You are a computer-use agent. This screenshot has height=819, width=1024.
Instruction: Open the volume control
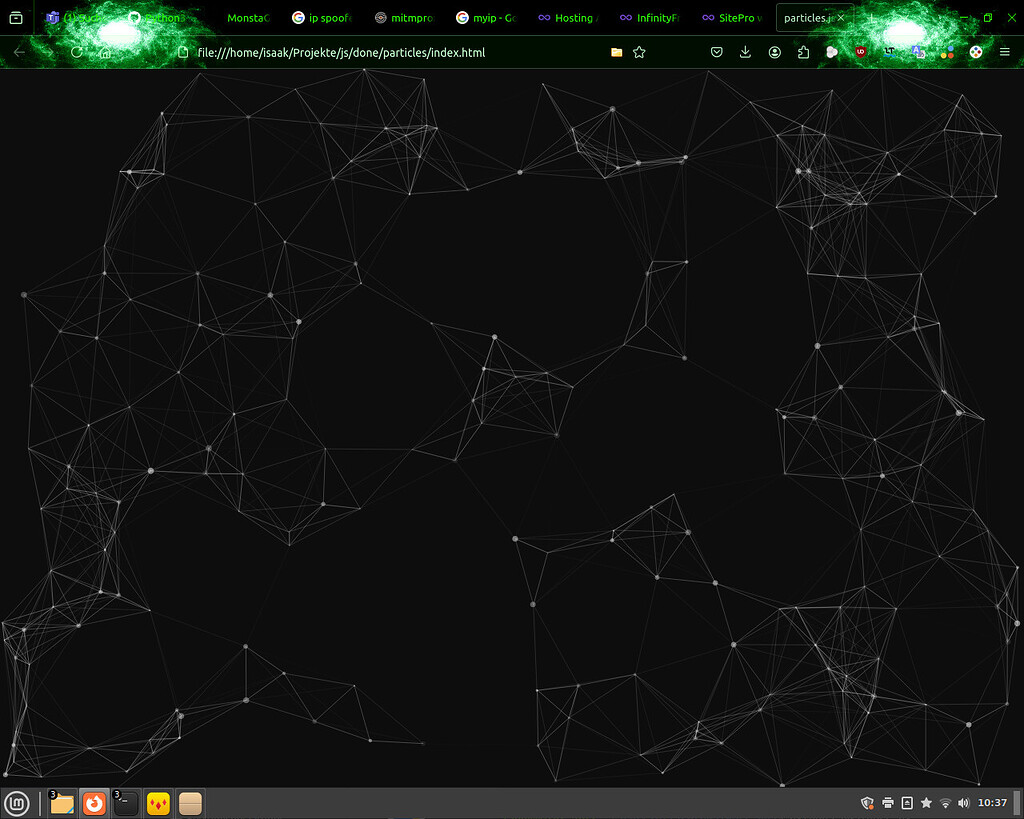pos(963,803)
